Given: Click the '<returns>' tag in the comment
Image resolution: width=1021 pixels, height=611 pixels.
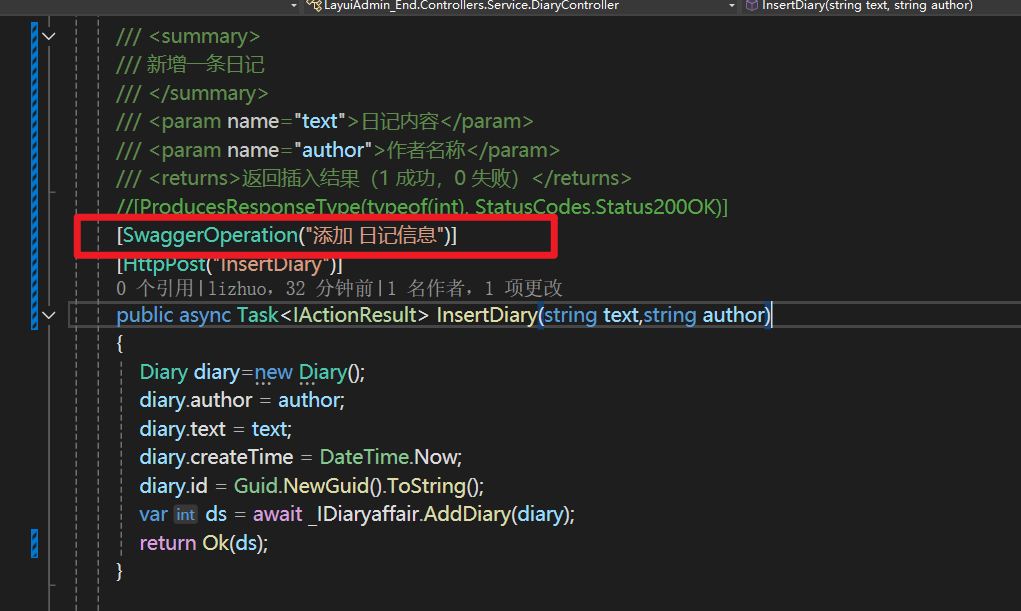Looking at the screenshot, I should 195,178.
